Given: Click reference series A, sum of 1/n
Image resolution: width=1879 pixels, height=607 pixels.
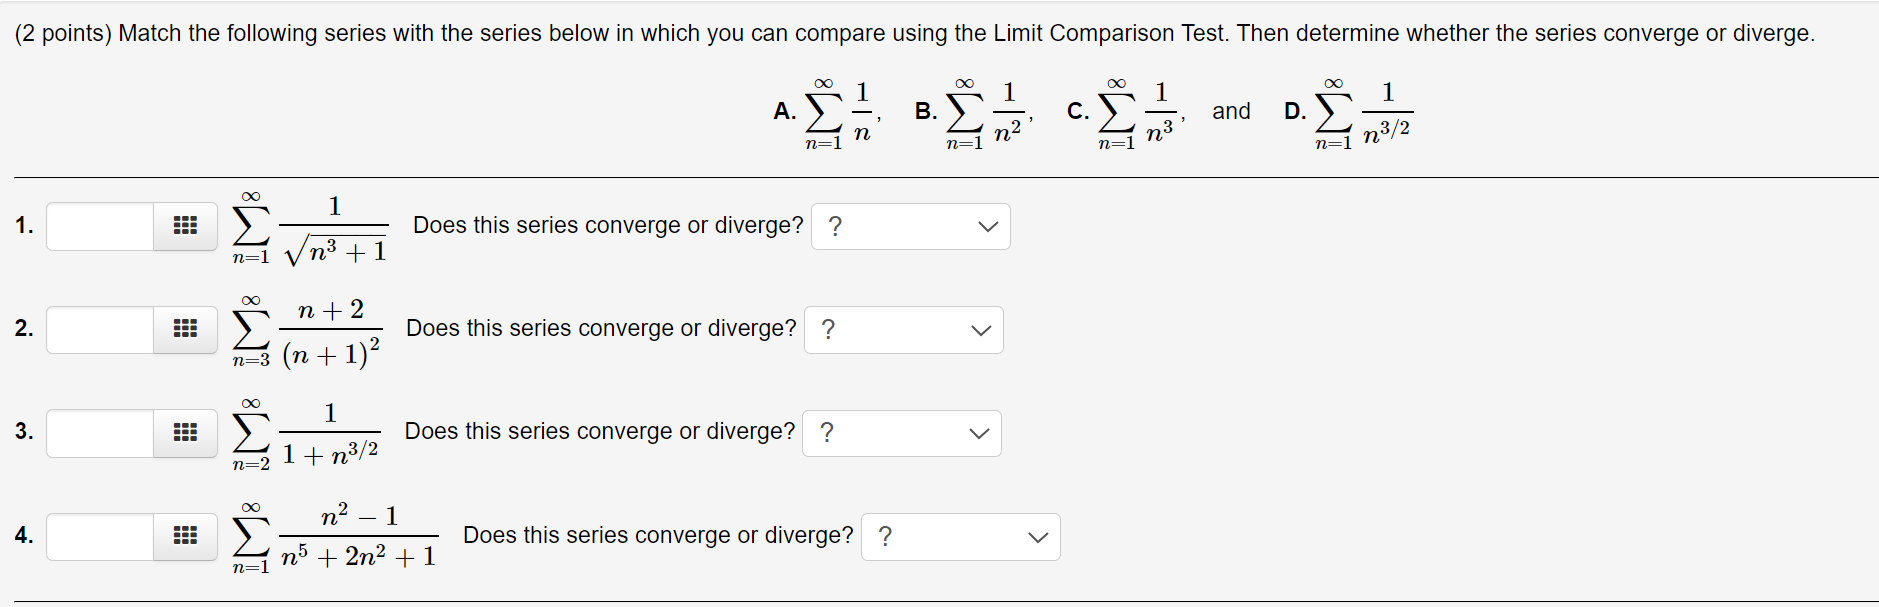Looking at the screenshot, I should point(838,112).
